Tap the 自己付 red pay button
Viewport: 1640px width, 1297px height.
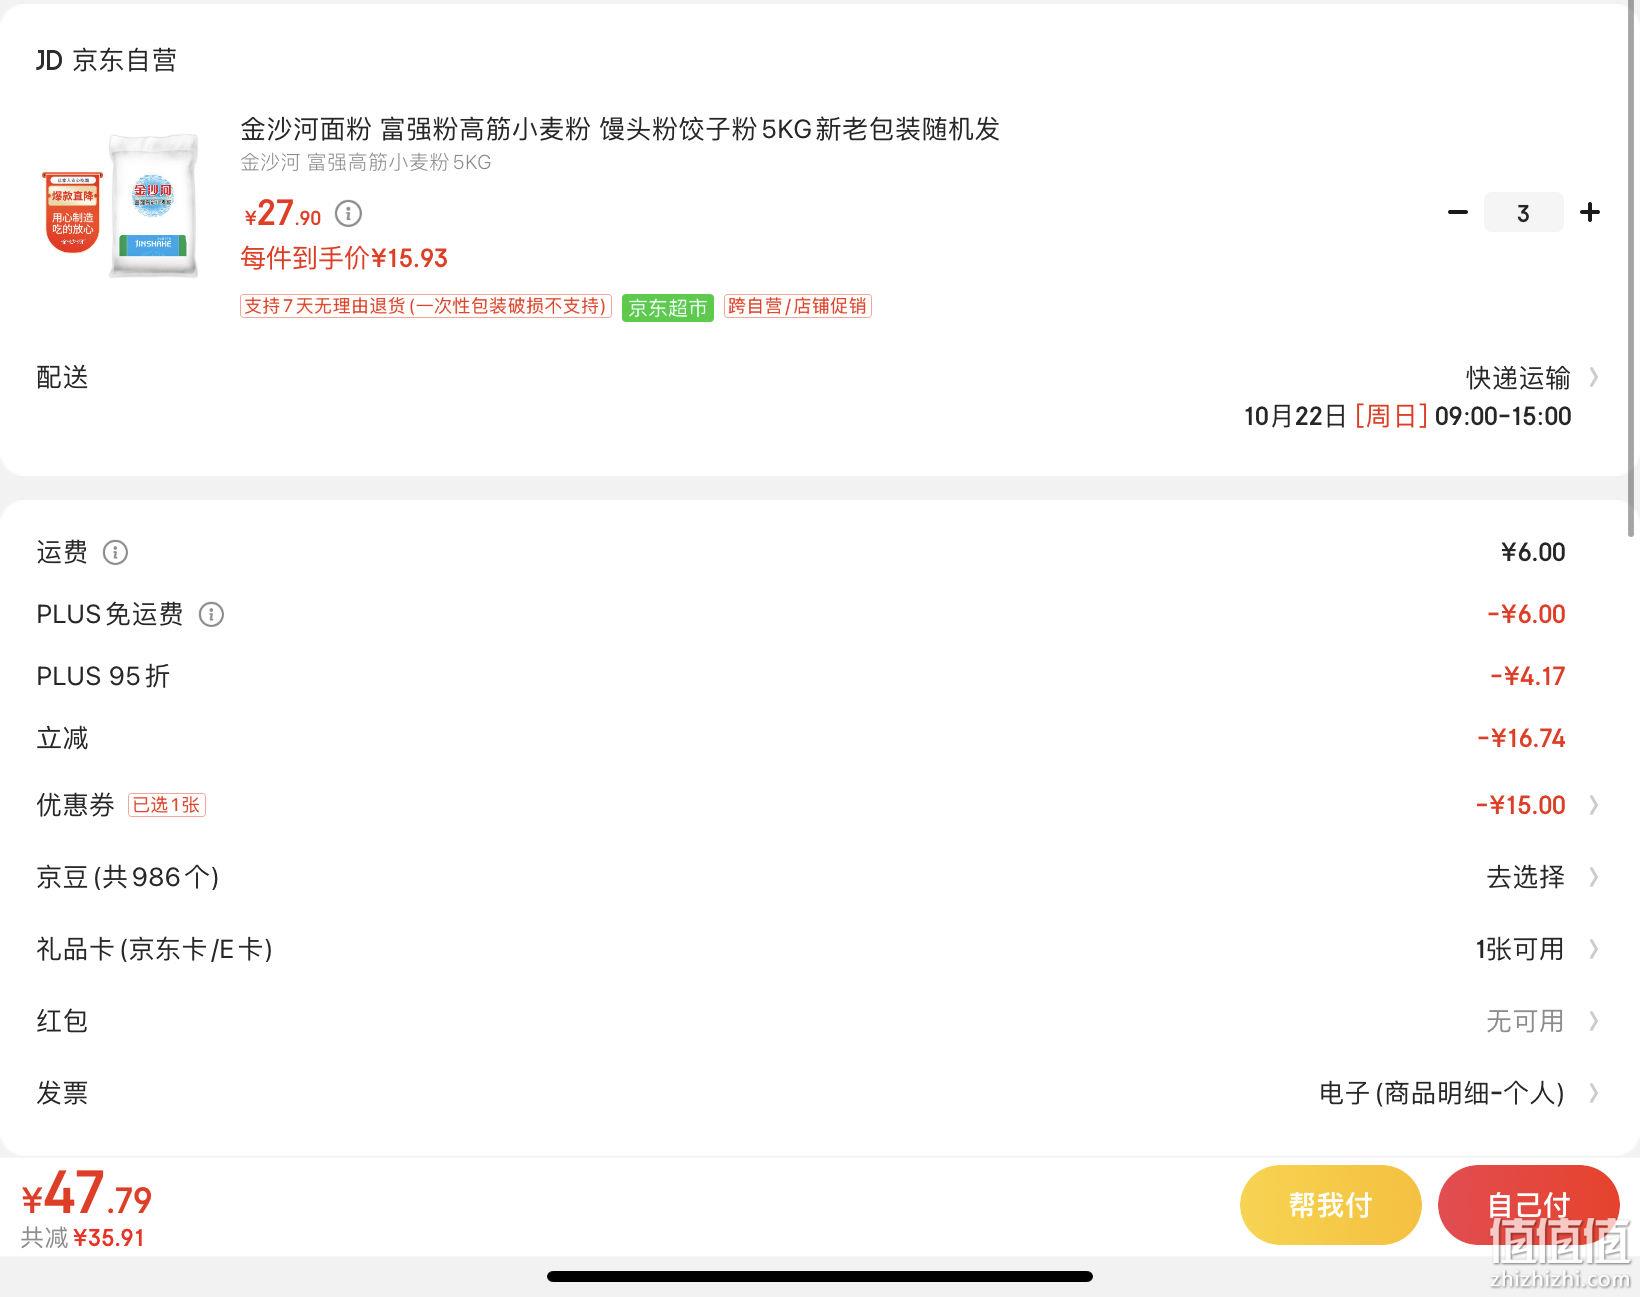(x=1528, y=1205)
